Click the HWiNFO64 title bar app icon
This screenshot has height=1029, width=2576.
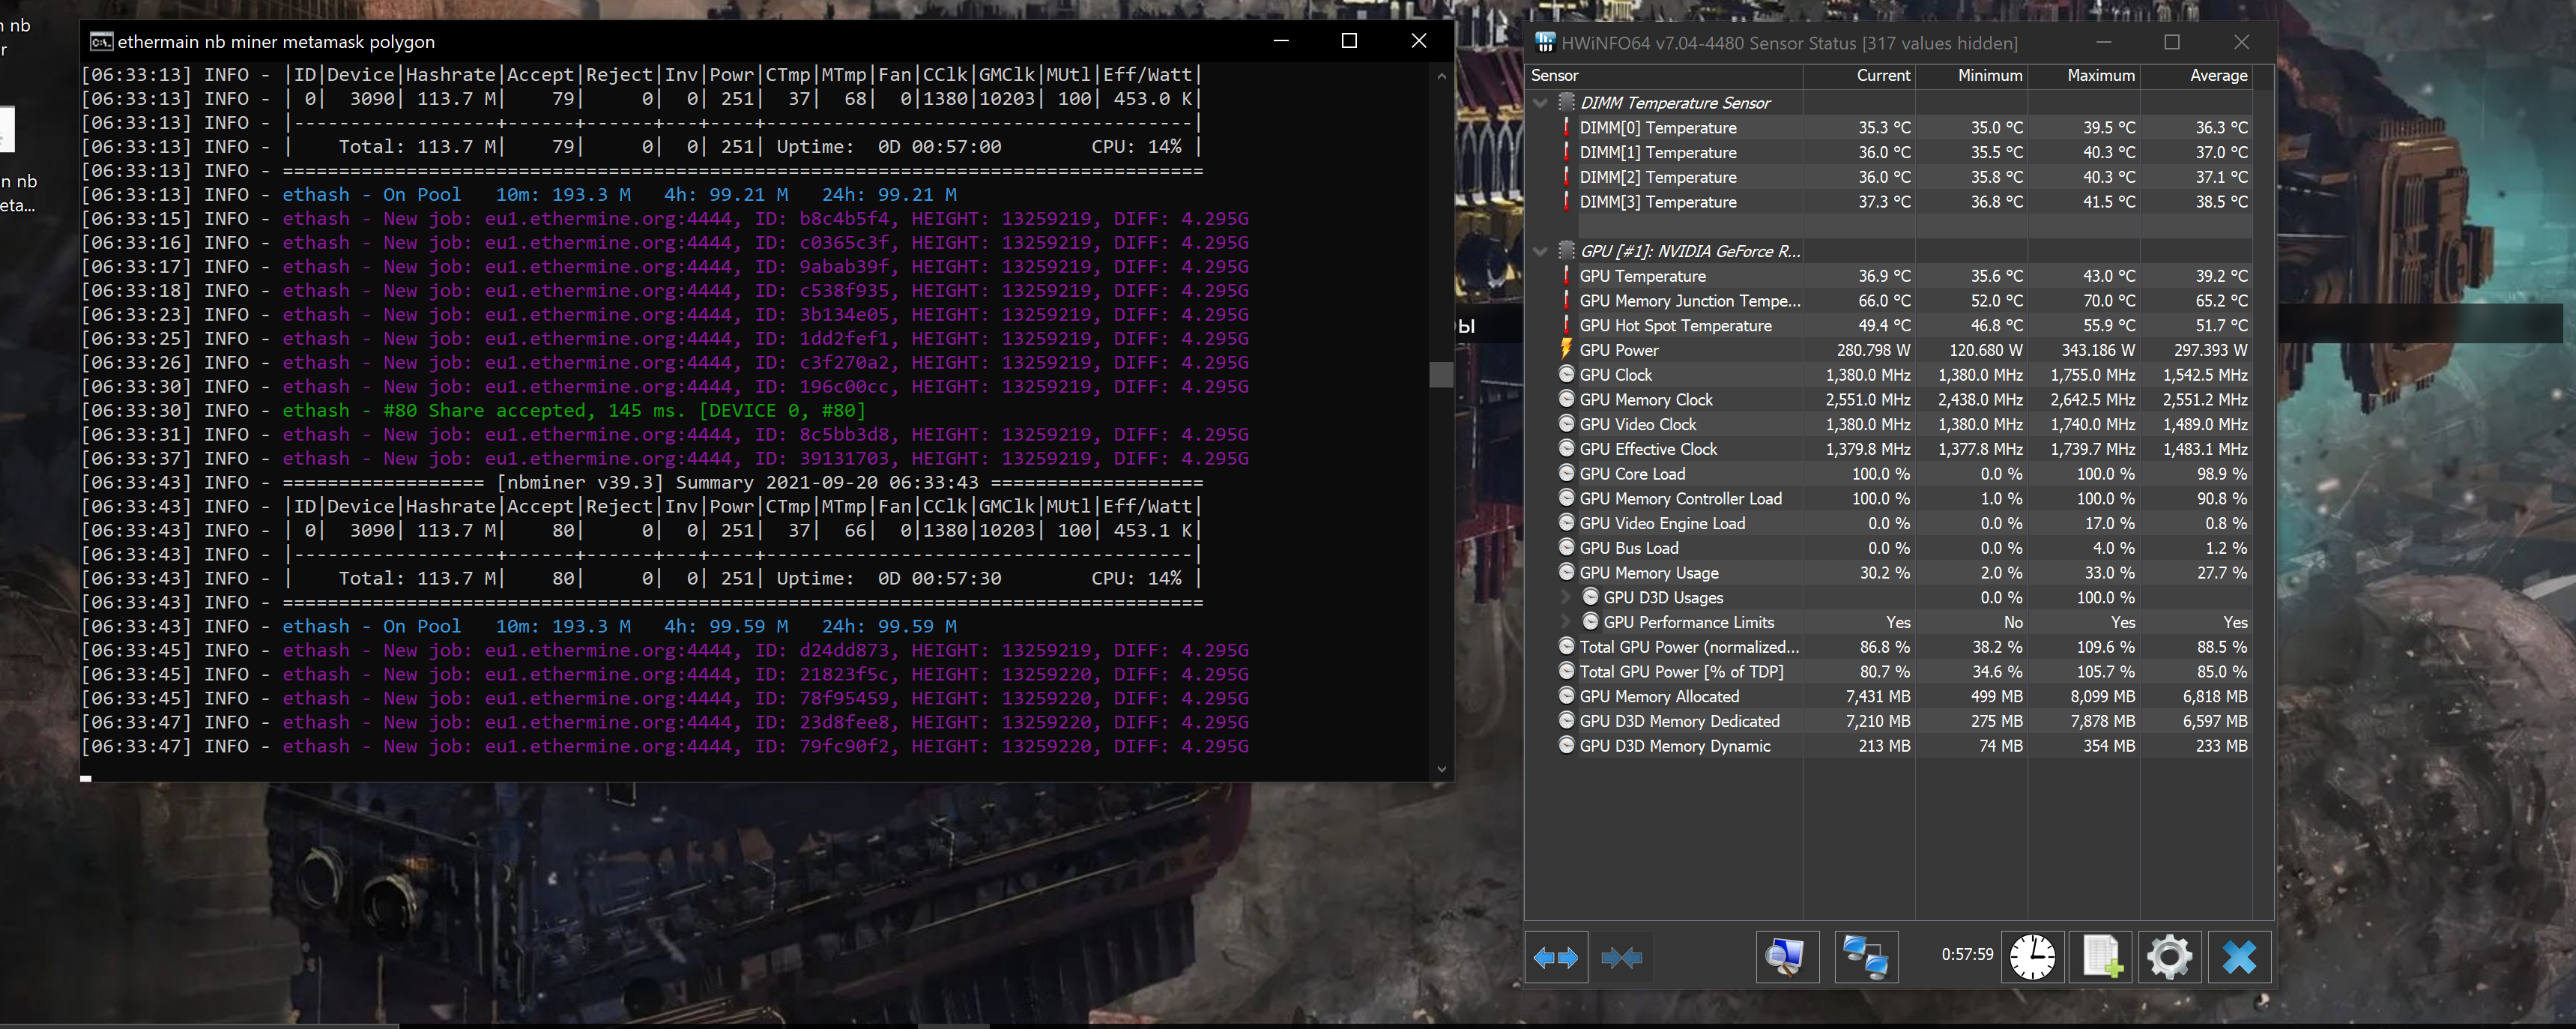(x=1545, y=43)
